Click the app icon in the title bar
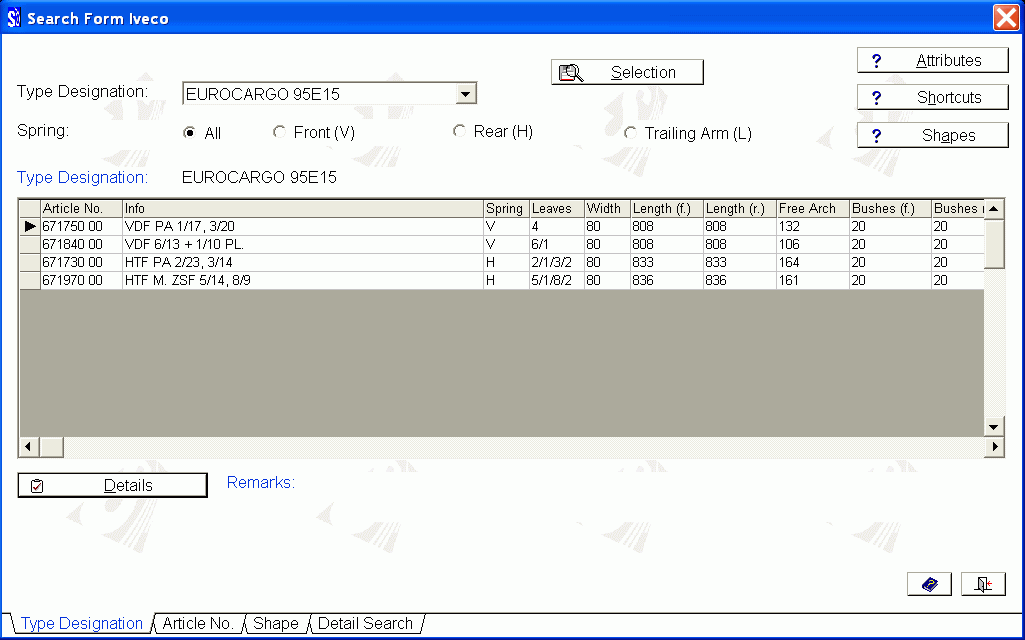 (x=13, y=18)
